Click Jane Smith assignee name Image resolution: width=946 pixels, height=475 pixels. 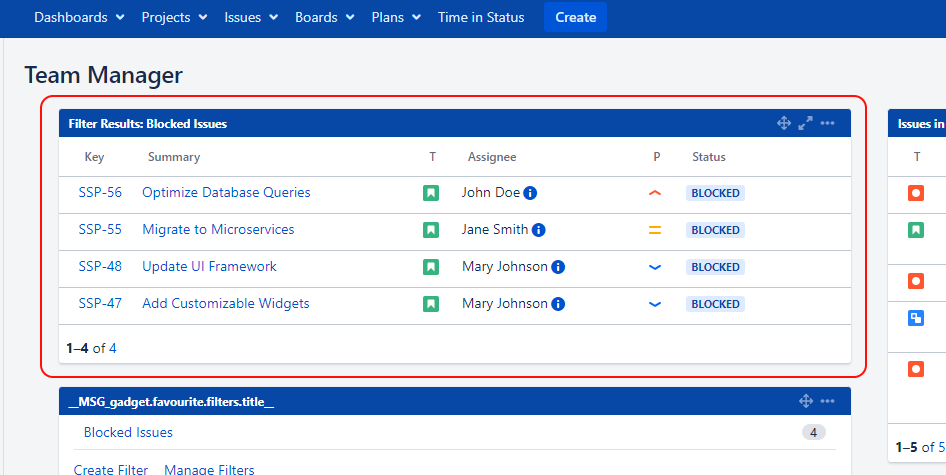pos(495,229)
